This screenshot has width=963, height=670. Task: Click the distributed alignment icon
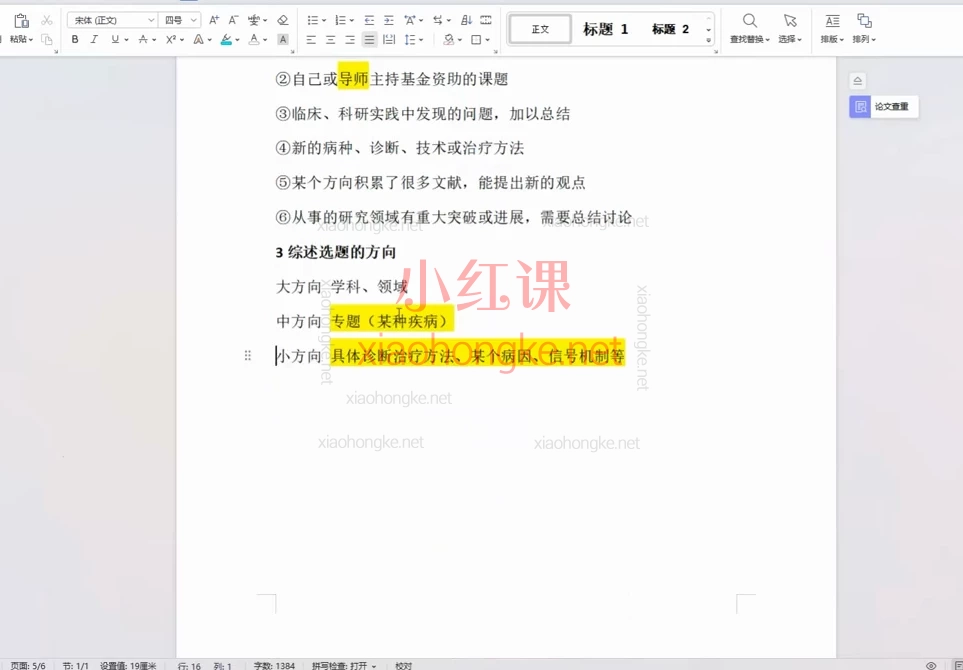click(389, 39)
